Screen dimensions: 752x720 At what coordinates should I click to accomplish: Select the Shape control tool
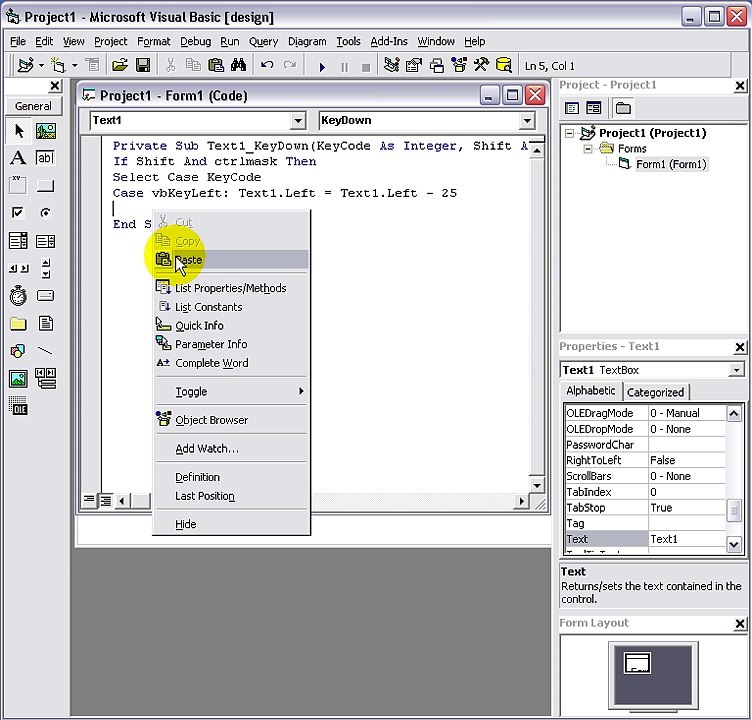18,351
